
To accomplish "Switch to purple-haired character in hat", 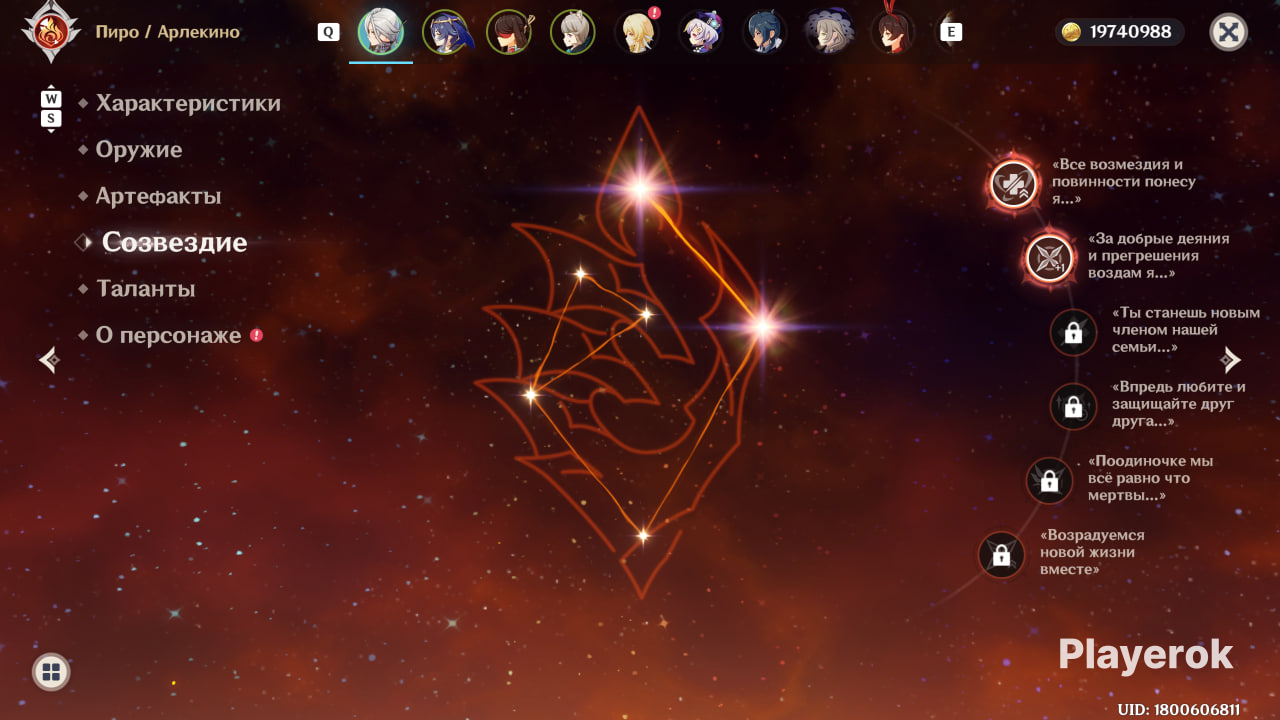I will click(701, 32).
